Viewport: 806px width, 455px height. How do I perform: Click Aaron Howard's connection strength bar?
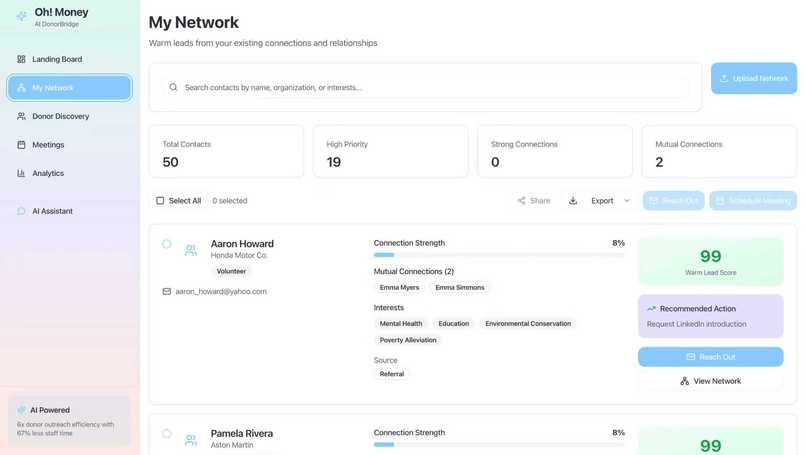point(499,255)
